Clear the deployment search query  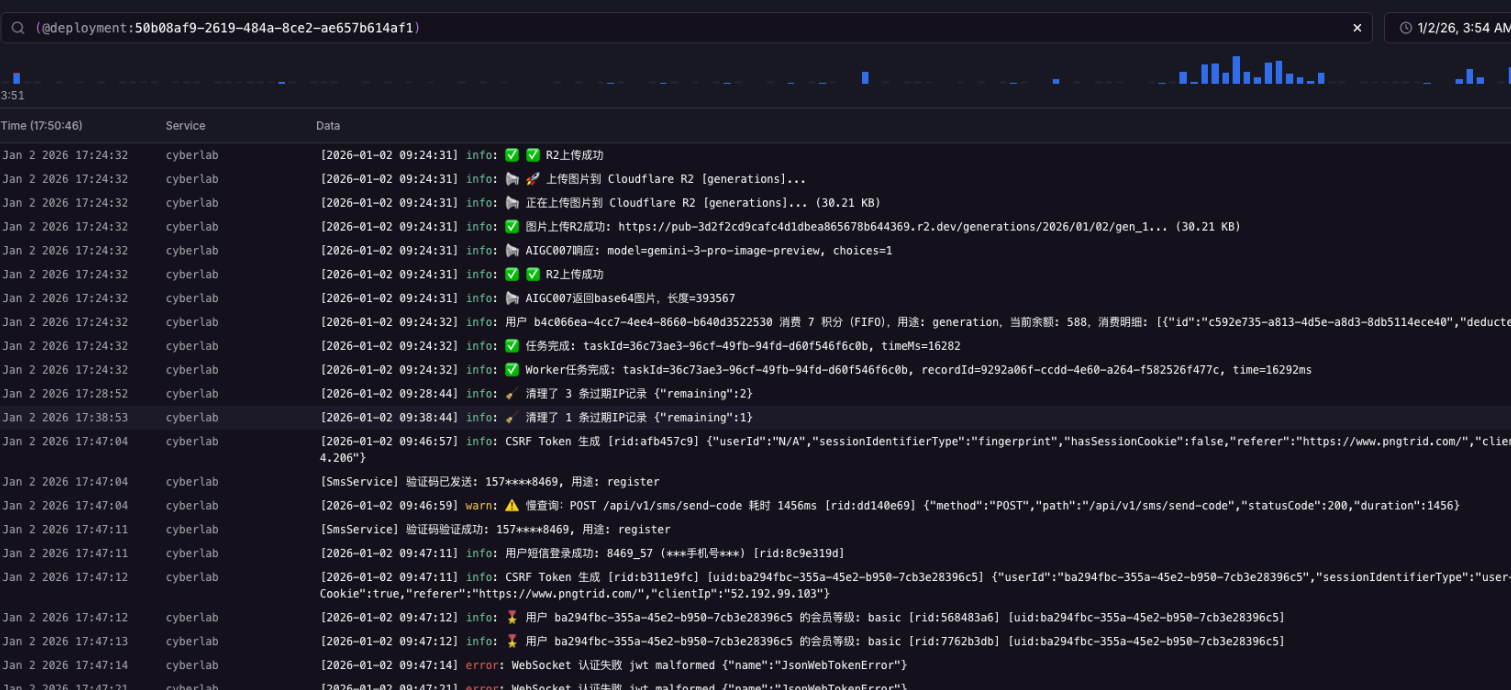coord(1357,28)
